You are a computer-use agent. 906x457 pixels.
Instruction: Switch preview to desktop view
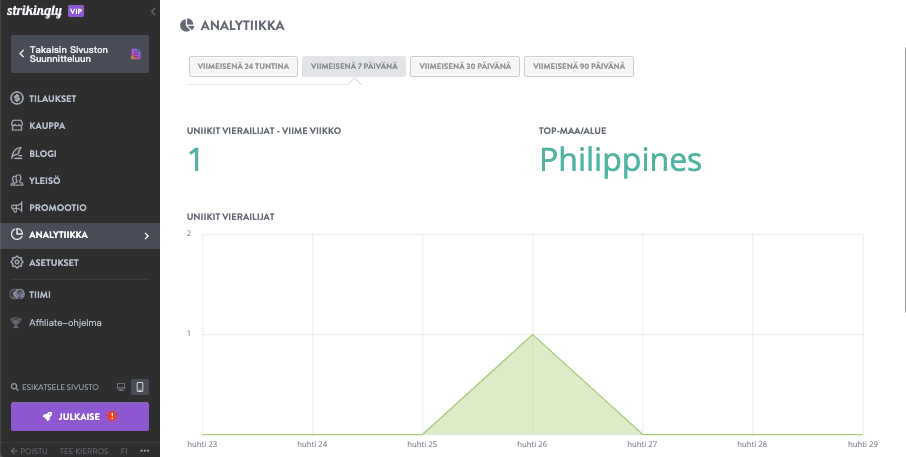coord(121,387)
